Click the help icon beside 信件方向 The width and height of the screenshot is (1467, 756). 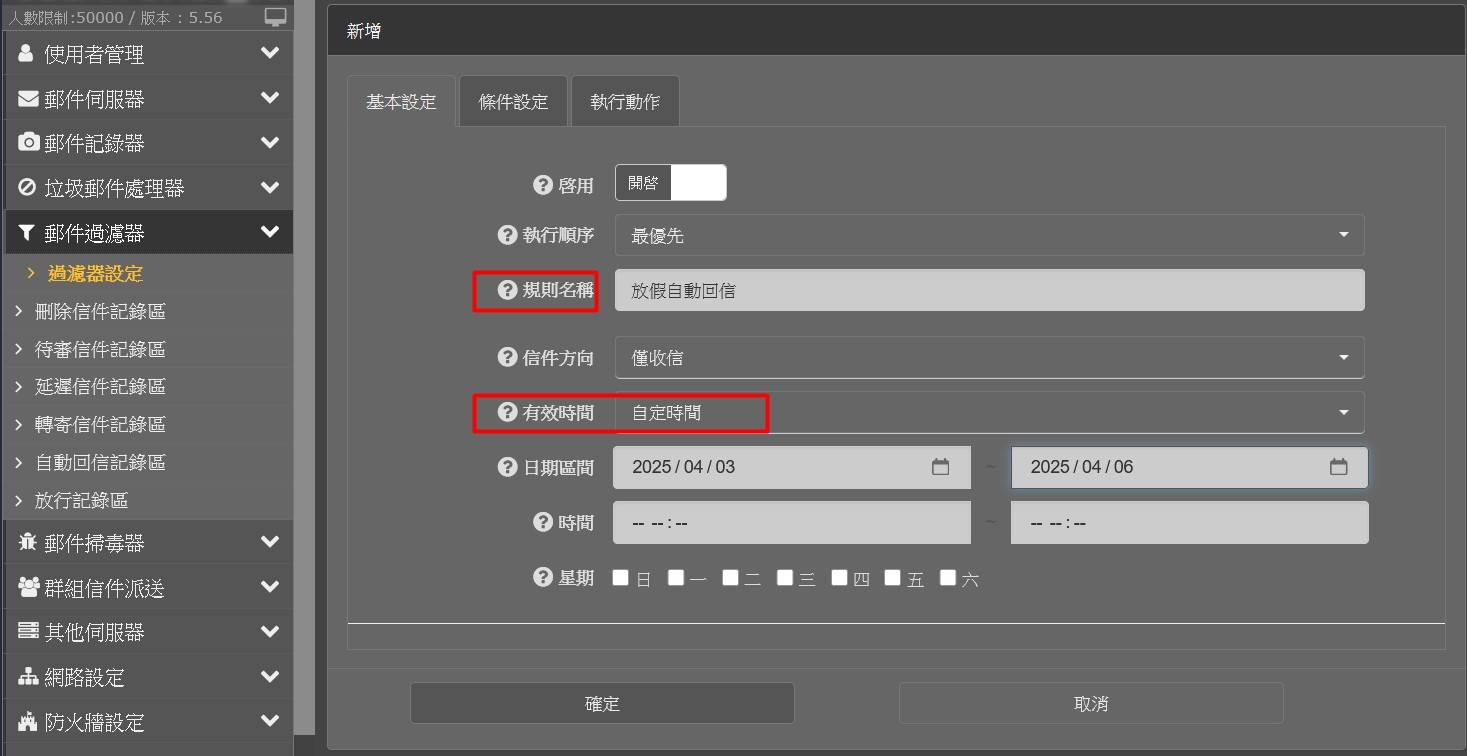point(507,357)
